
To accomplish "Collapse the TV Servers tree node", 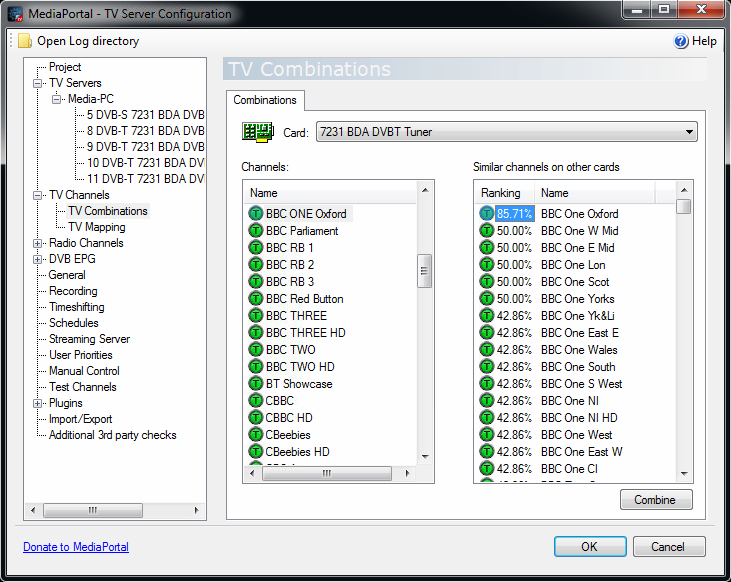I will click(37, 83).
